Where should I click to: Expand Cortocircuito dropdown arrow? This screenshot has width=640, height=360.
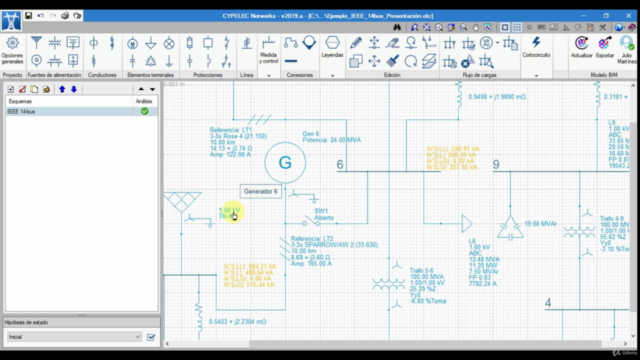tap(536, 76)
